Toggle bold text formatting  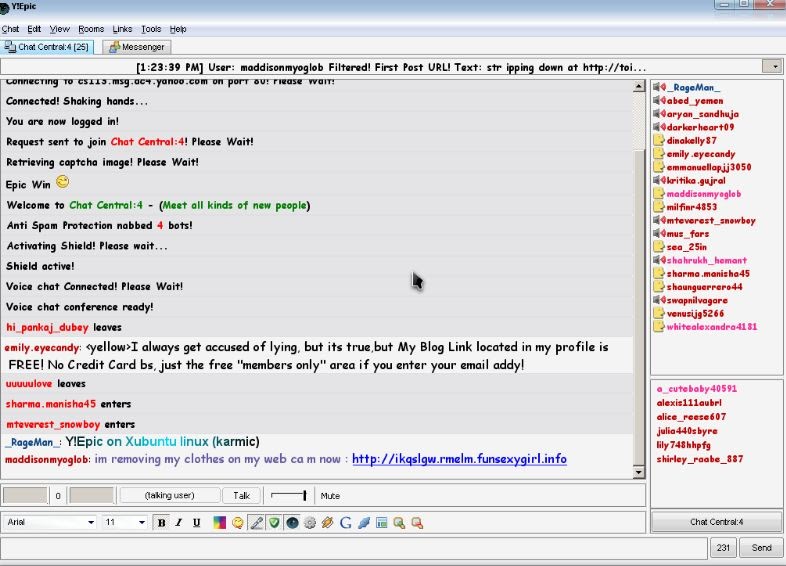point(161,523)
